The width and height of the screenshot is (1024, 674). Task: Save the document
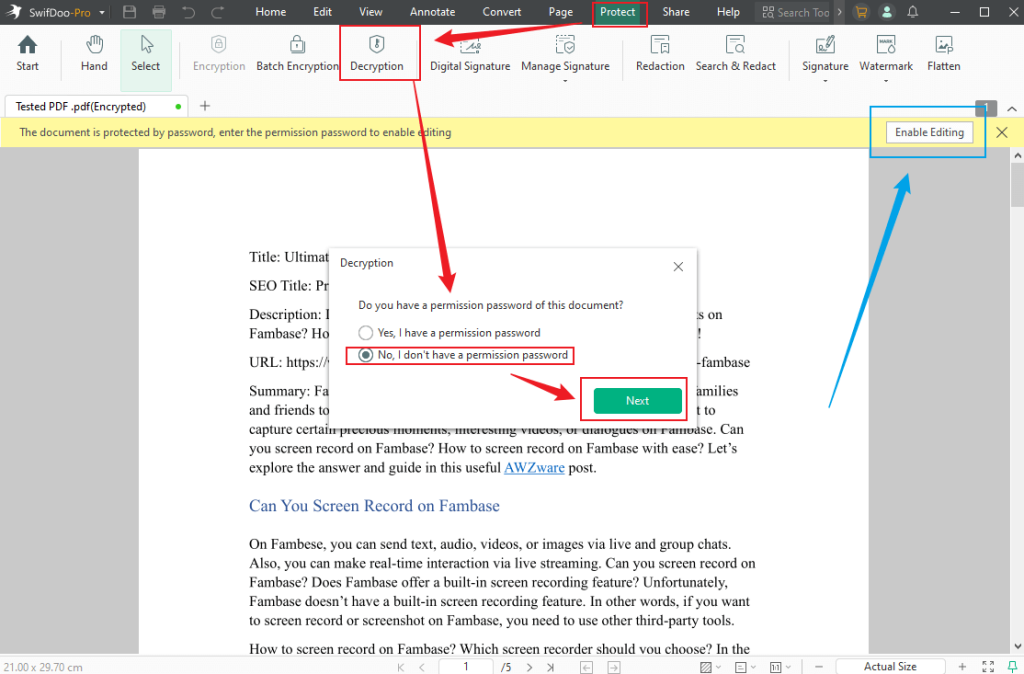click(129, 11)
